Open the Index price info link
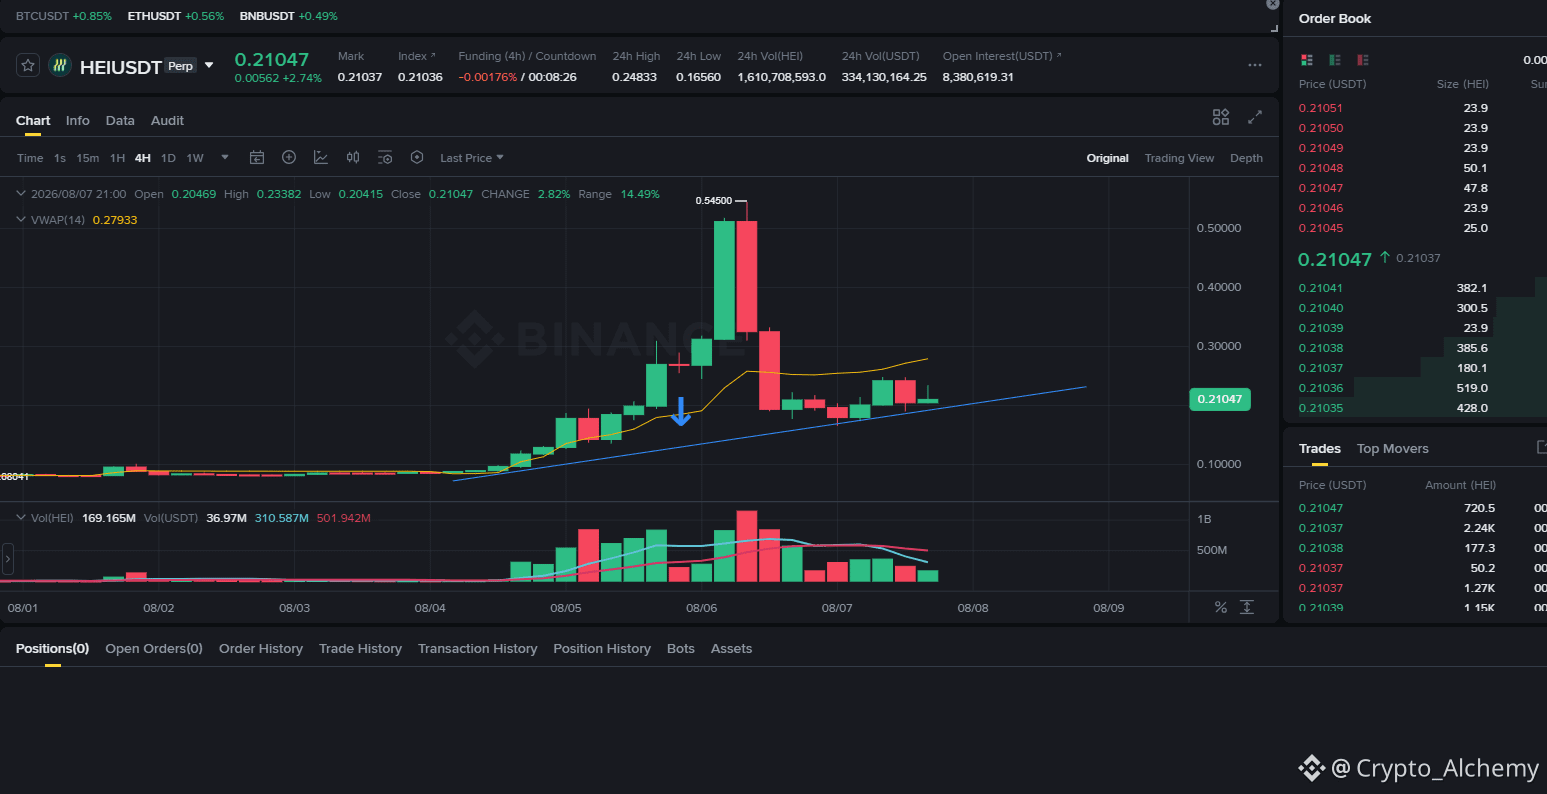The image size is (1547, 794). (x=417, y=56)
